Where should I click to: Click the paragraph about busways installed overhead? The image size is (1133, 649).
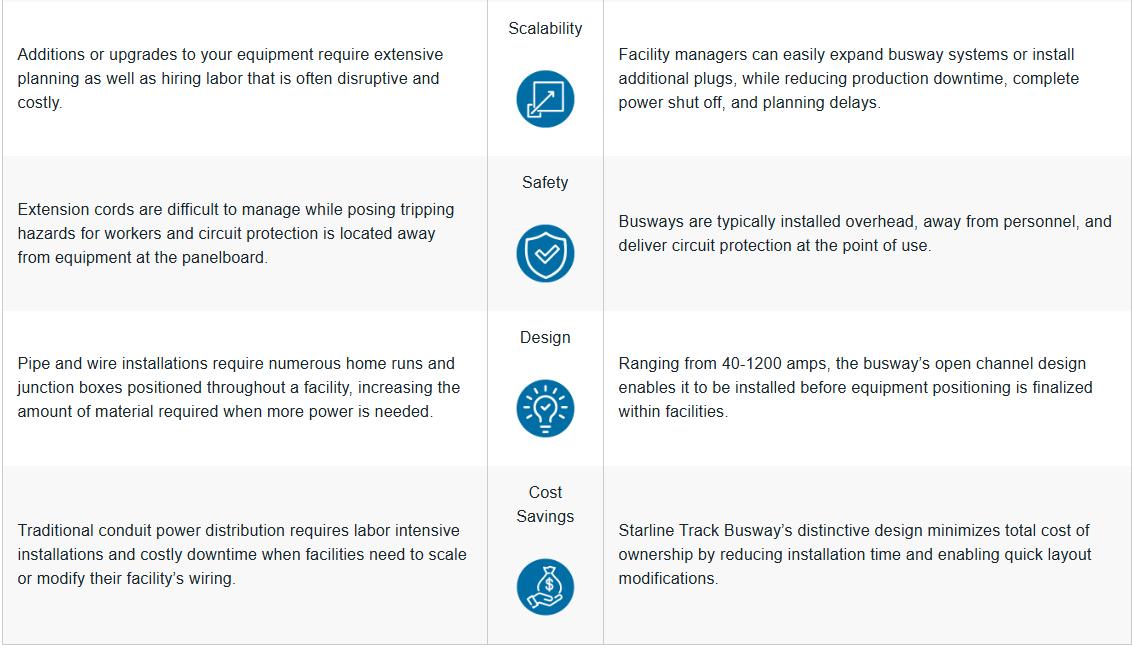tap(864, 233)
